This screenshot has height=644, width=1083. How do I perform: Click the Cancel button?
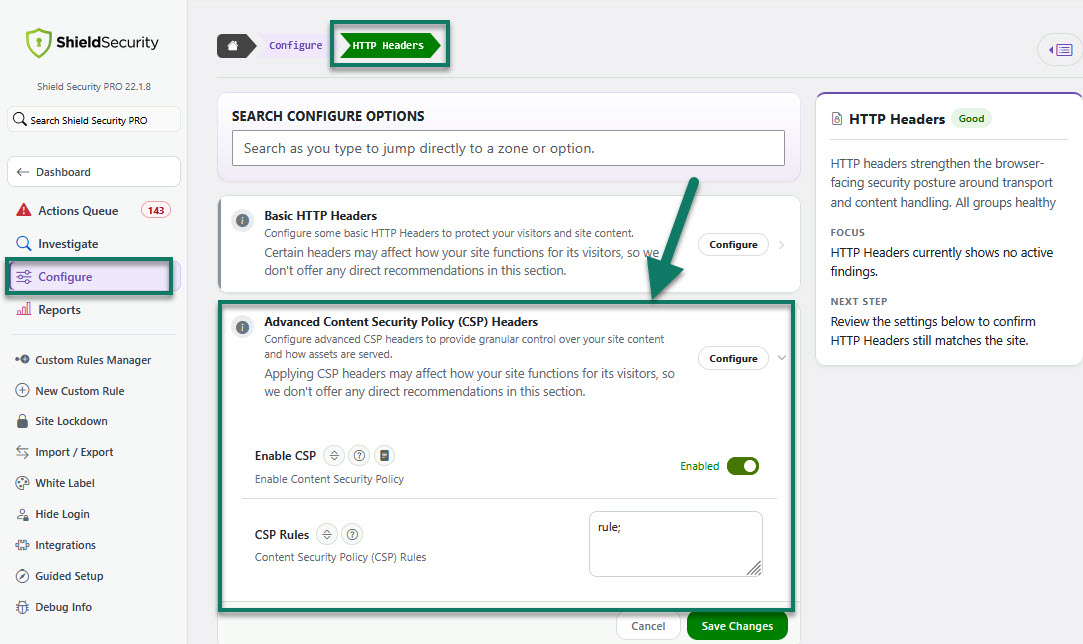pyautogui.click(x=648, y=626)
